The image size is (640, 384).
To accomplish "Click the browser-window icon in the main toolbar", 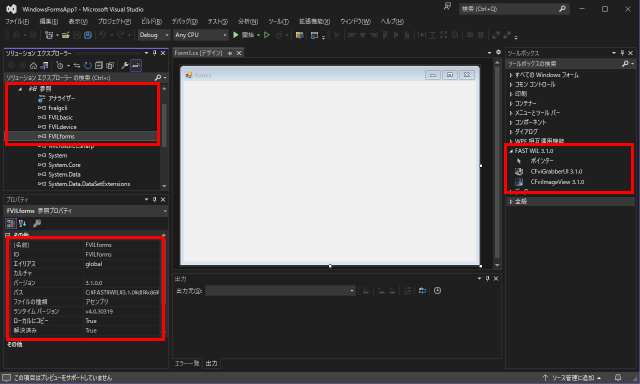I will click(314, 35).
